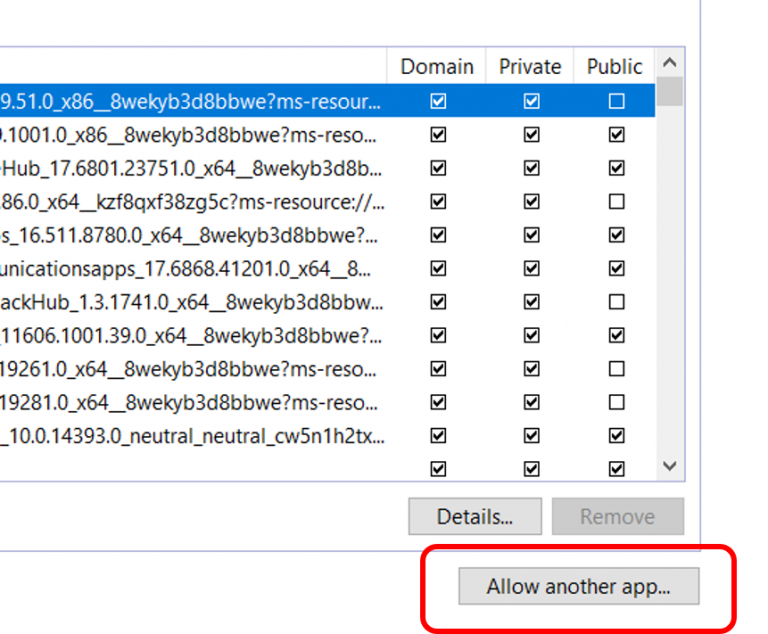Click the Private column header

(x=530, y=67)
